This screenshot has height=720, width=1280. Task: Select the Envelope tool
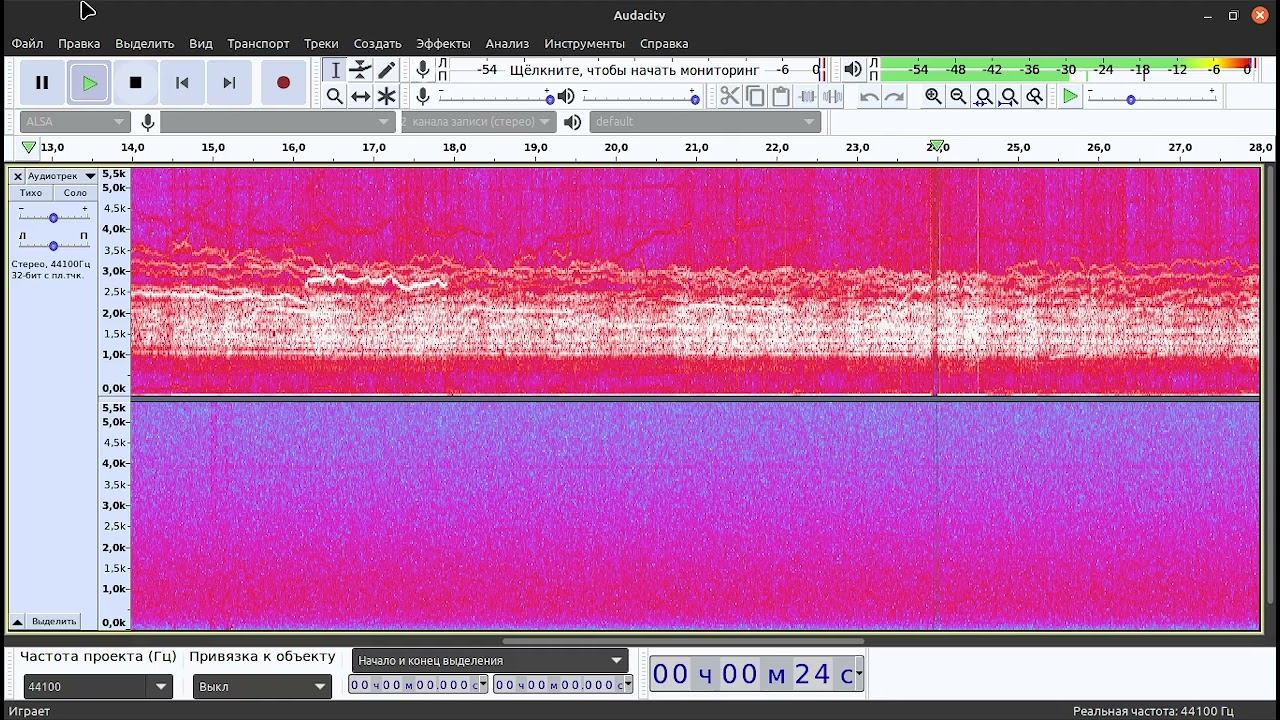point(360,70)
